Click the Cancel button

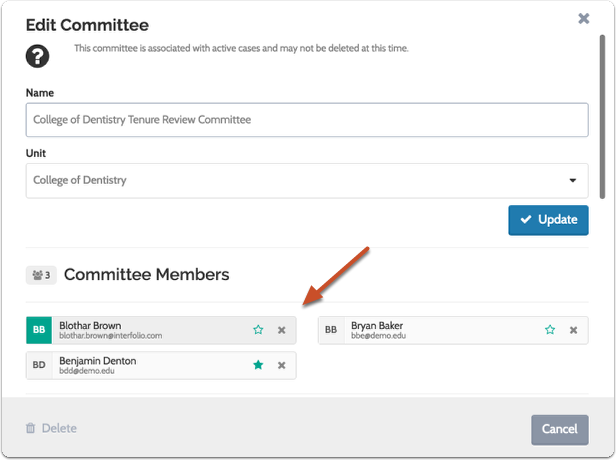559,430
